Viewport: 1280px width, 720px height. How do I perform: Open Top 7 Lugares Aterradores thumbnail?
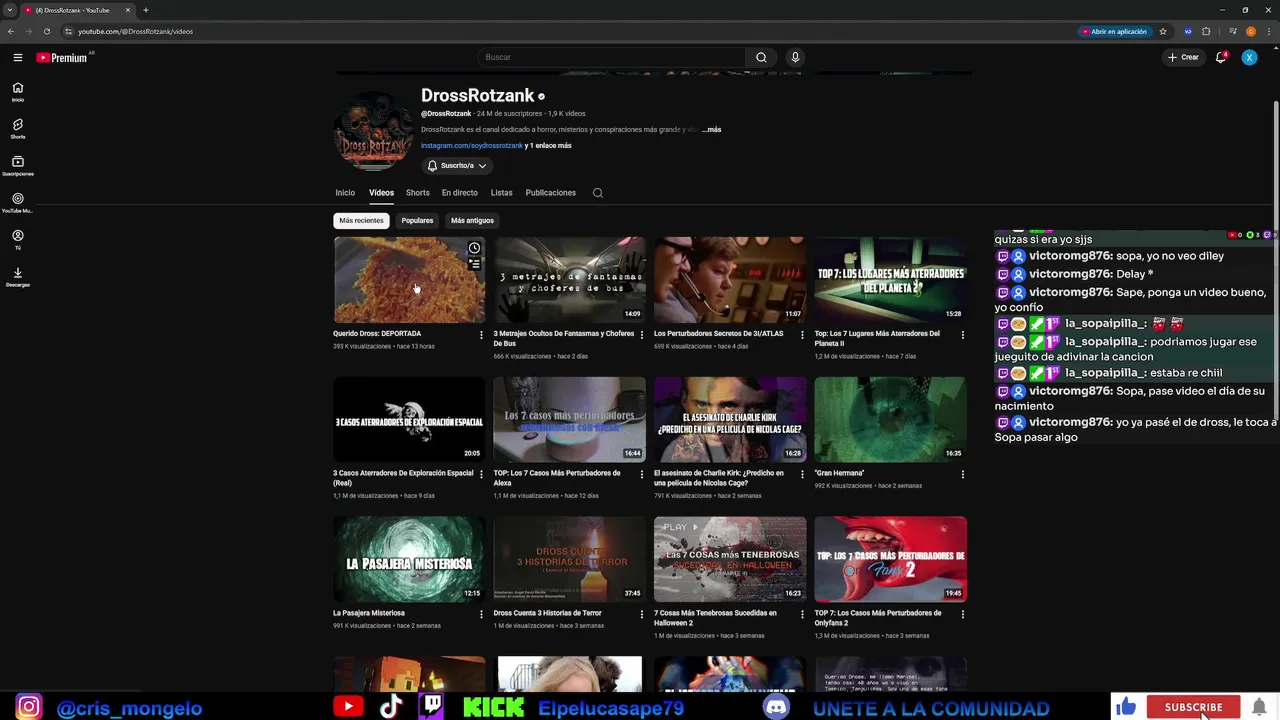point(891,280)
